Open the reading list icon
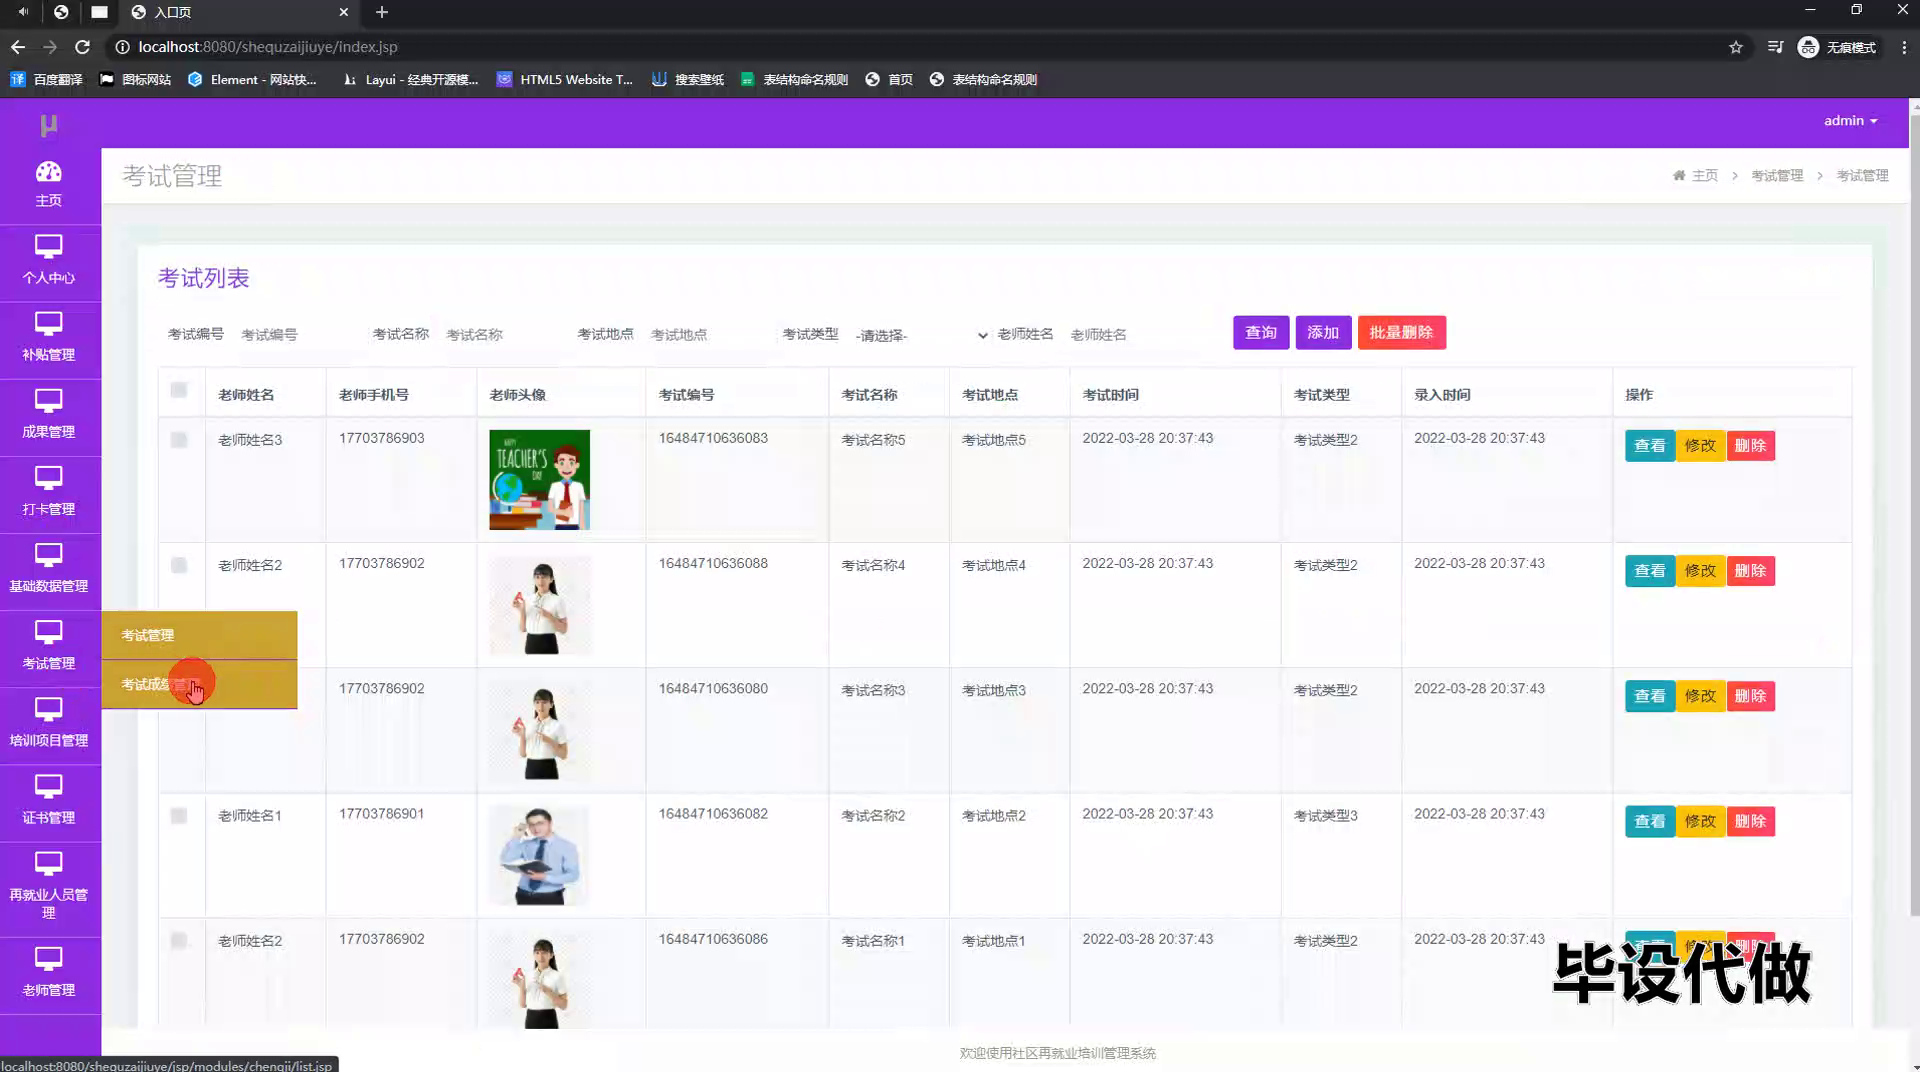Screen dimensions: 1920x1072 pos(1775,47)
